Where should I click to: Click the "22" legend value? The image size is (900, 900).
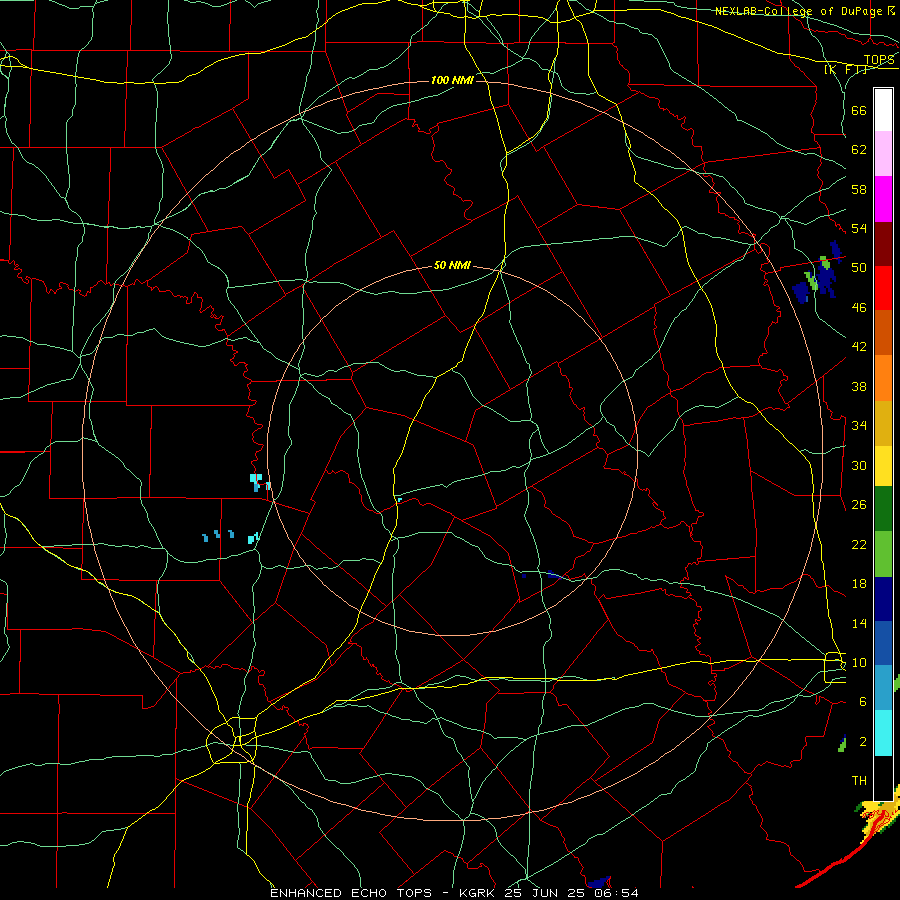point(859,544)
